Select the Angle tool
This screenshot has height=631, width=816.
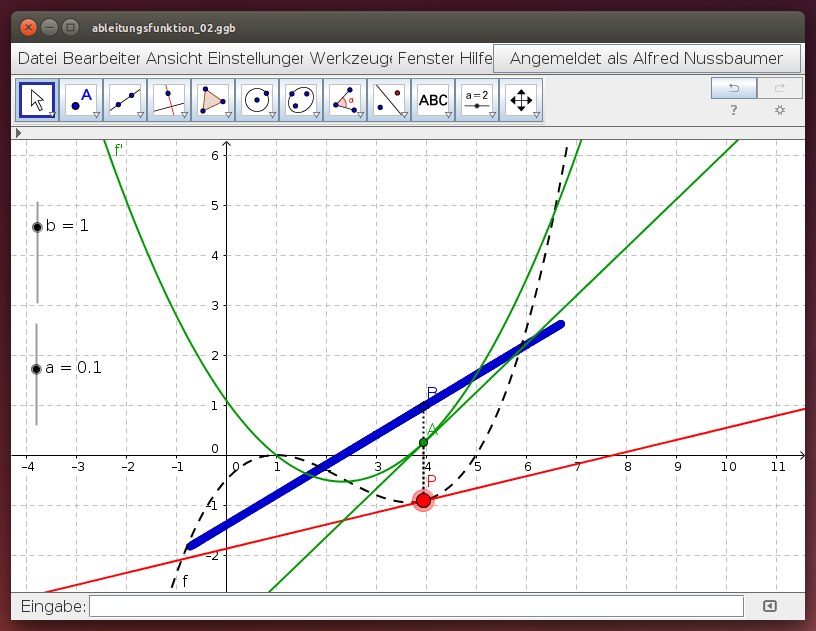pyautogui.click(x=345, y=100)
